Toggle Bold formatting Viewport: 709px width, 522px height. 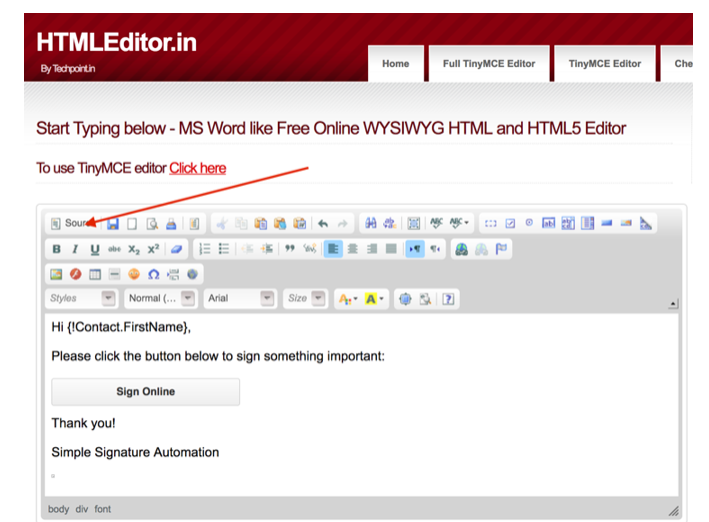(57, 249)
